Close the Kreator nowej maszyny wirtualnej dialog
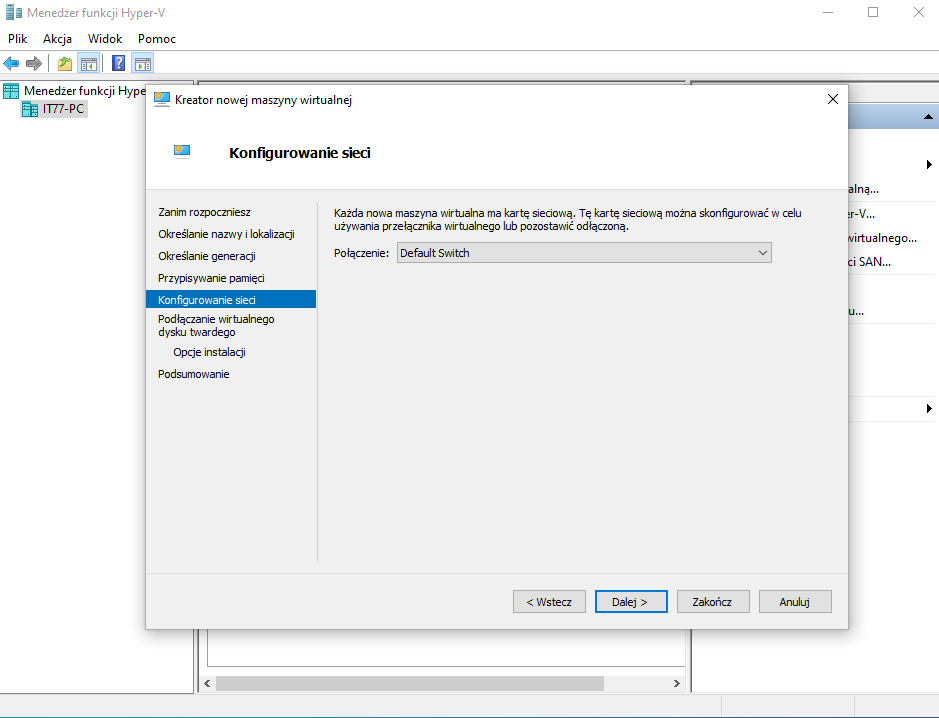Viewport: 939px width, 718px height. 832,99
